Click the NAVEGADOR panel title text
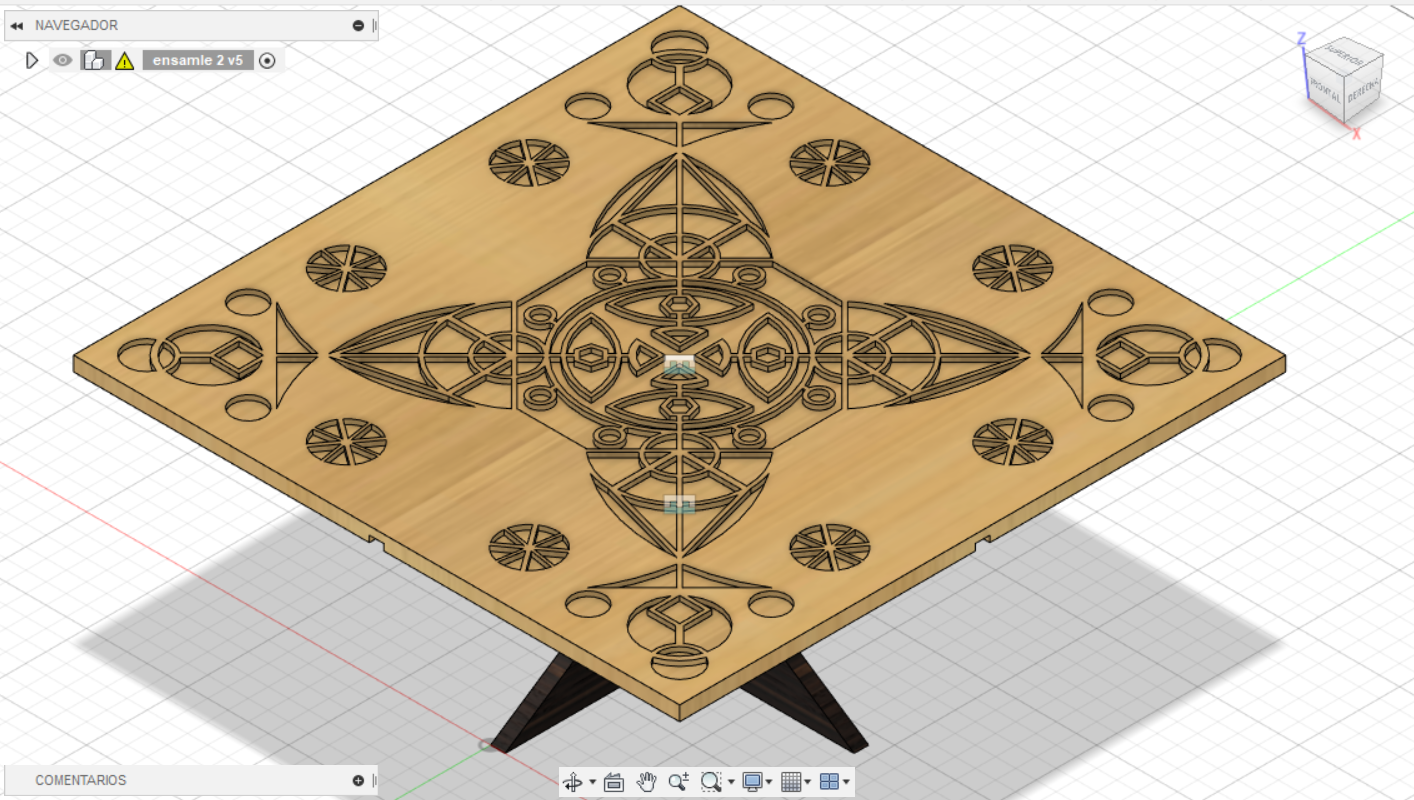This screenshot has height=800, width=1414. pos(76,26)
